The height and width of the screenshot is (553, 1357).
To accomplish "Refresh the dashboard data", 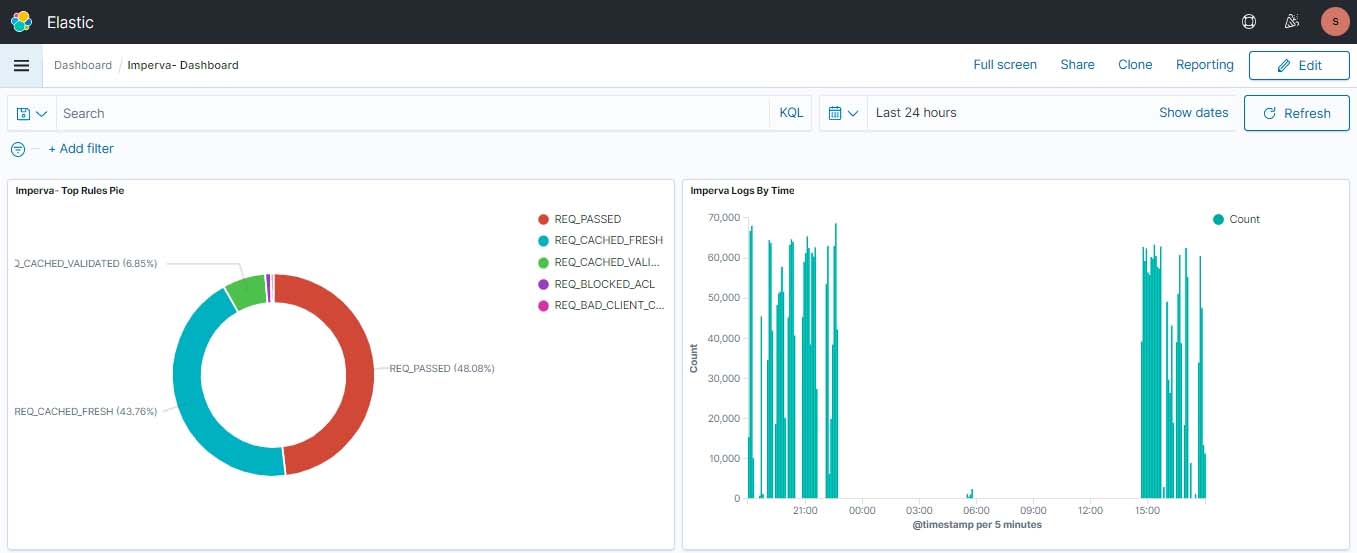I will click(1297, 113).
